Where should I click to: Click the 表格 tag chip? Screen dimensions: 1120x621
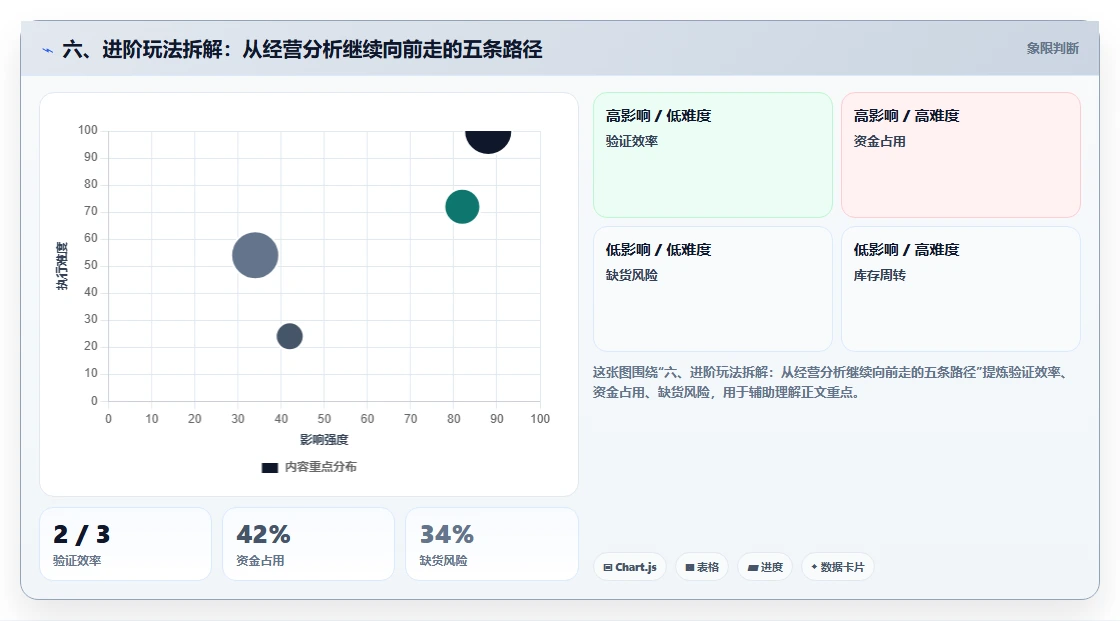click(702, 567)
